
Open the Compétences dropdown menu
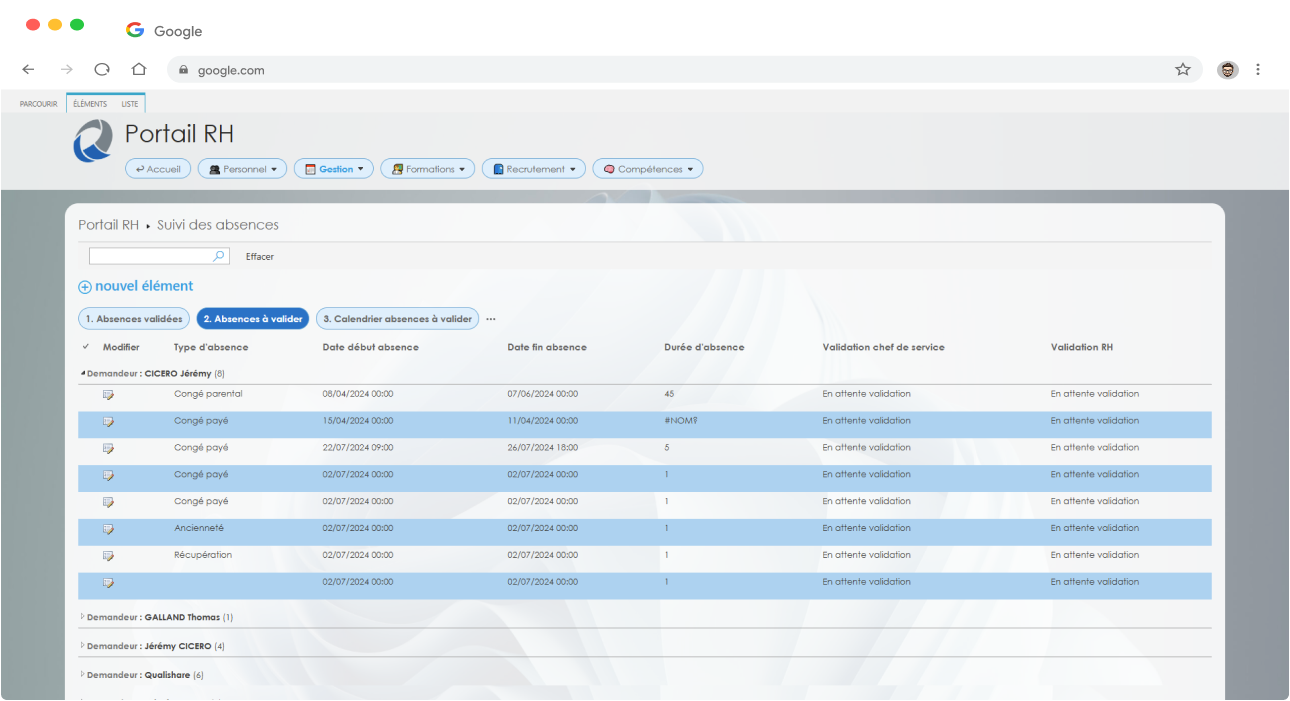pos(648,169)
